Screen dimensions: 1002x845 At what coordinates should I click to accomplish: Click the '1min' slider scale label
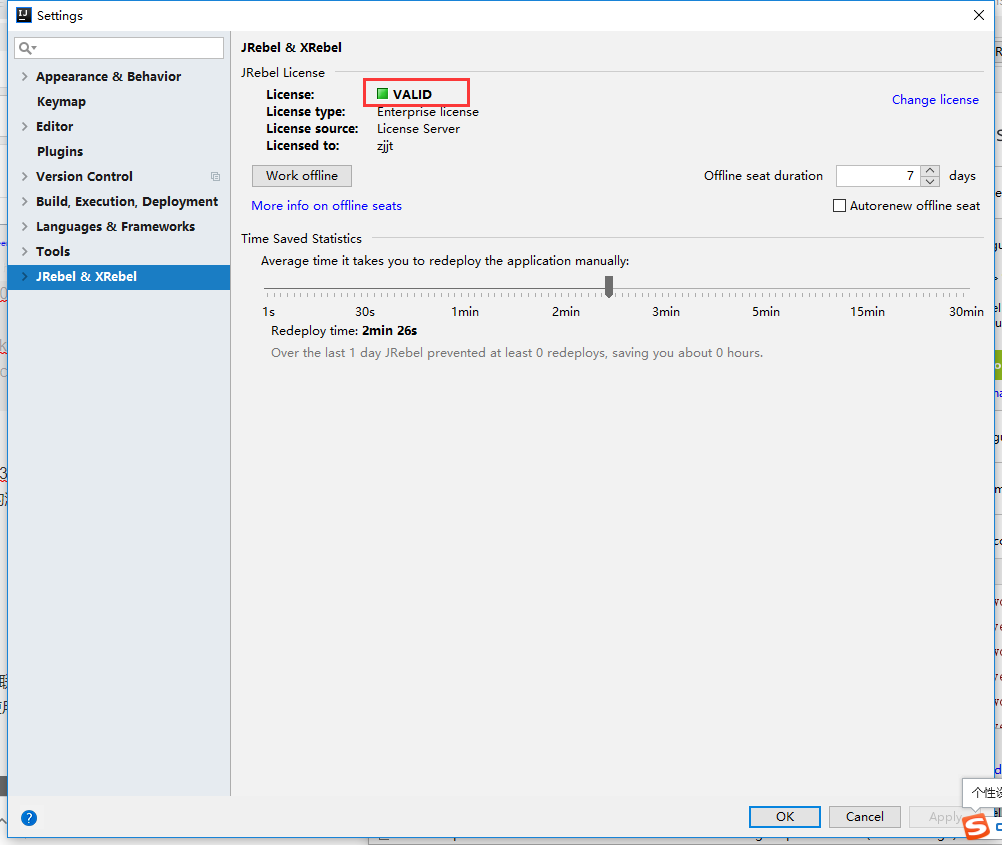click(x=465, y=312)
